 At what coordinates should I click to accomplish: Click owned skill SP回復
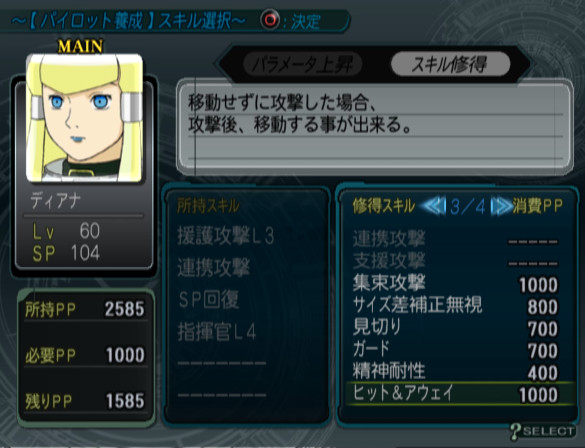[208, 300]
